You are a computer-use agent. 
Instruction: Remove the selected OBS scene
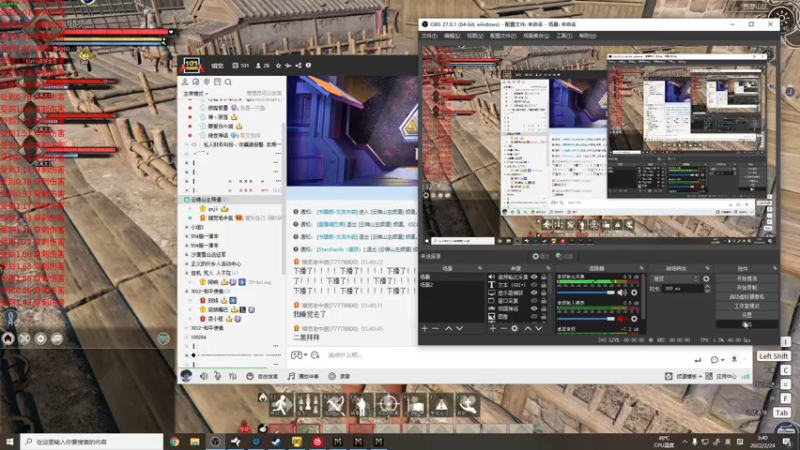(435, 329)
